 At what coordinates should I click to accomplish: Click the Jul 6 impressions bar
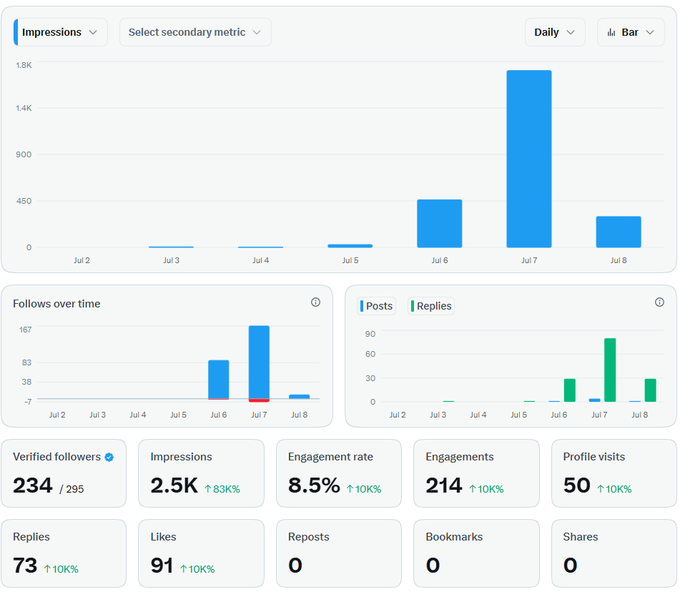pos(439,223)
